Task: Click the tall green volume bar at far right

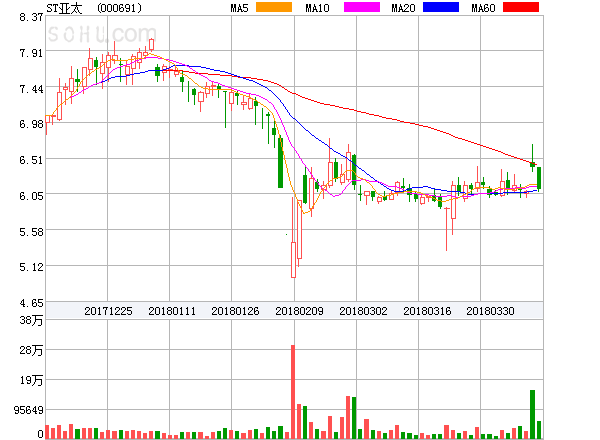Action: [x=532, y=414]
